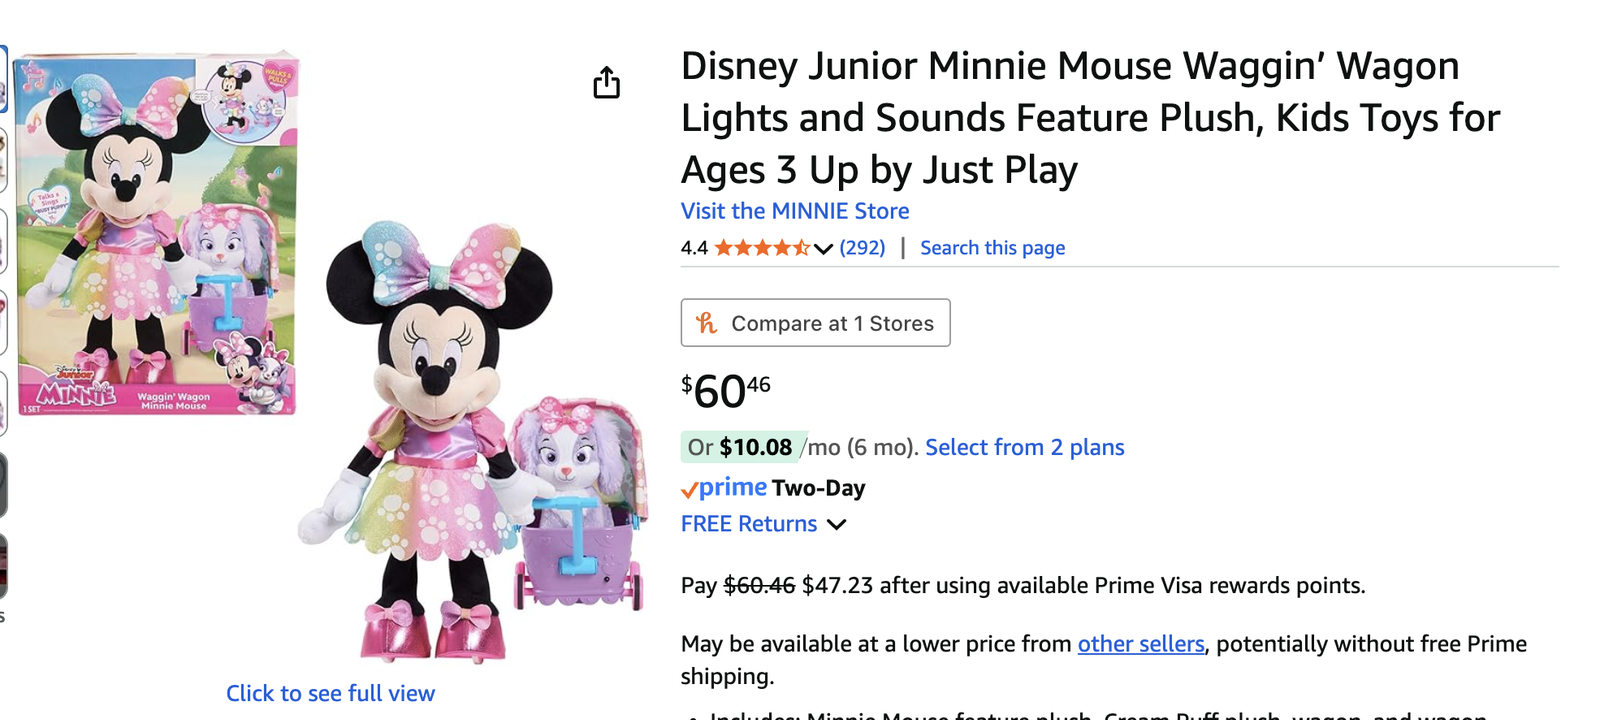Image resolution: width=1600 pixels, height=720 pixels.
Task: Click the Click to see full view link
Action: pos(330,693)
